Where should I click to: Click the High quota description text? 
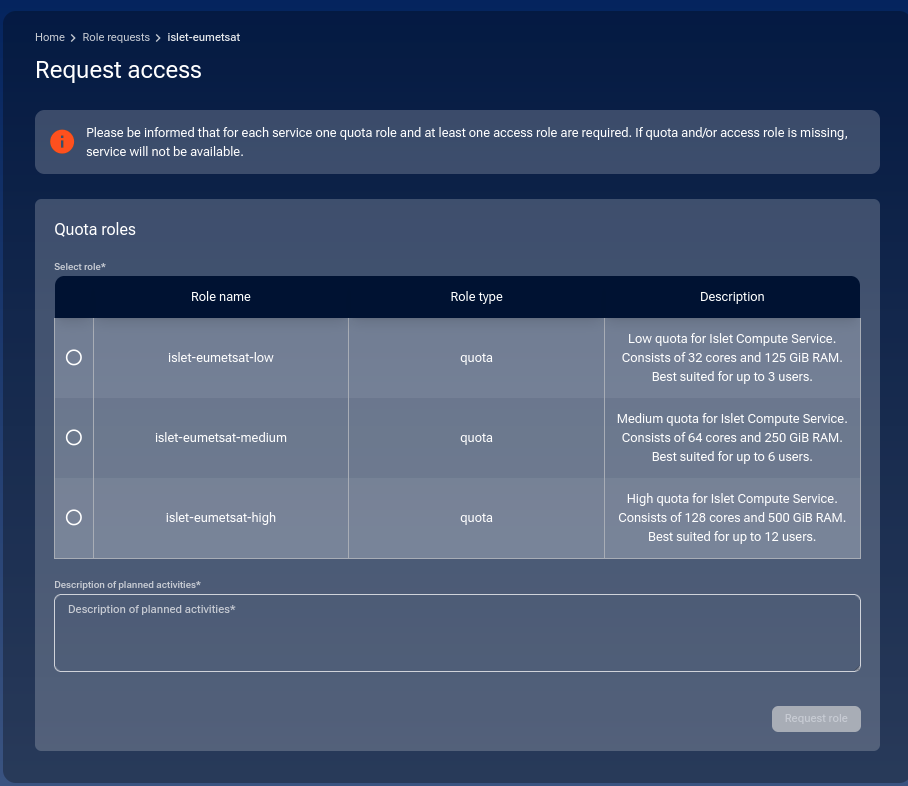pyautogui.click(x=732, y=518)
